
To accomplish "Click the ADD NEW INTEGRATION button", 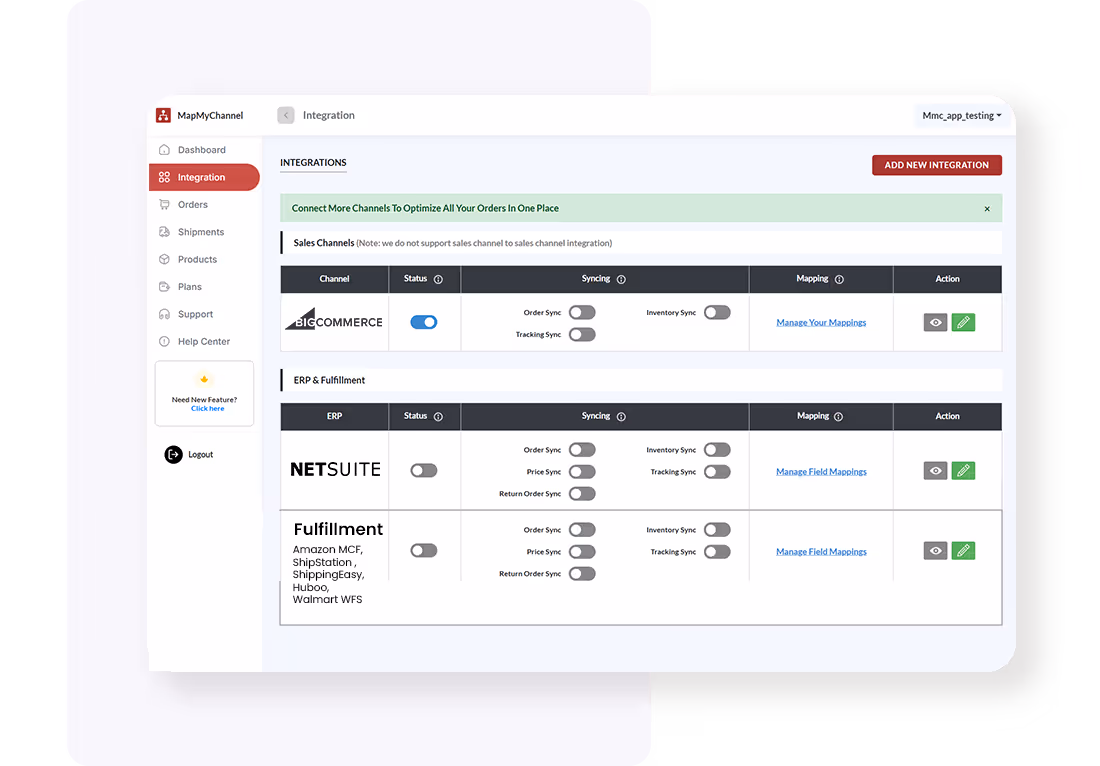I will point(936,165).
